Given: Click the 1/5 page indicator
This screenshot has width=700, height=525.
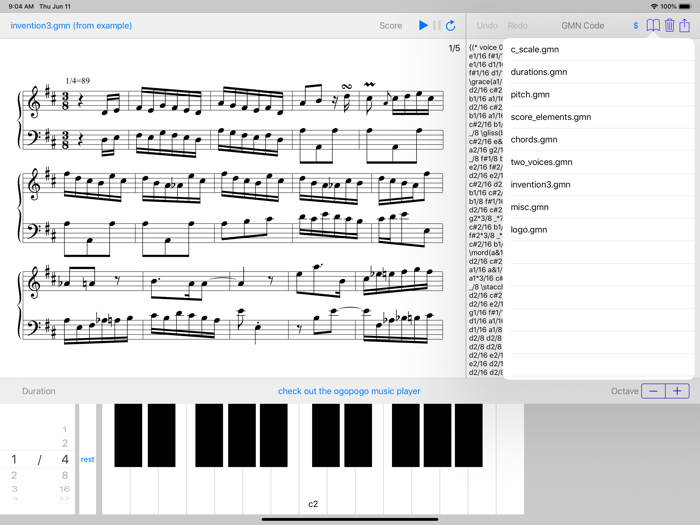Looking at the screenshot, I should [x=454, y=48].
